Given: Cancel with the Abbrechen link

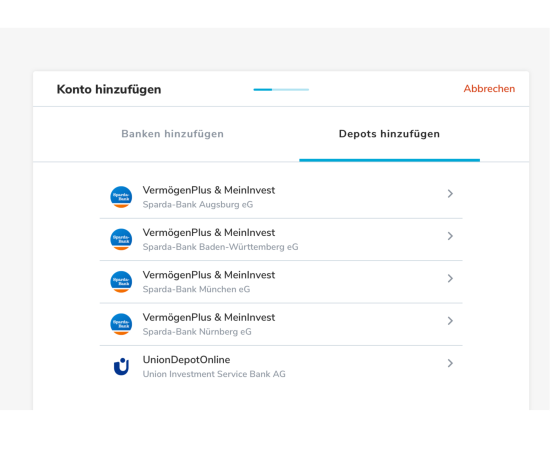Looking at the screenshot, I should point(489,89).
